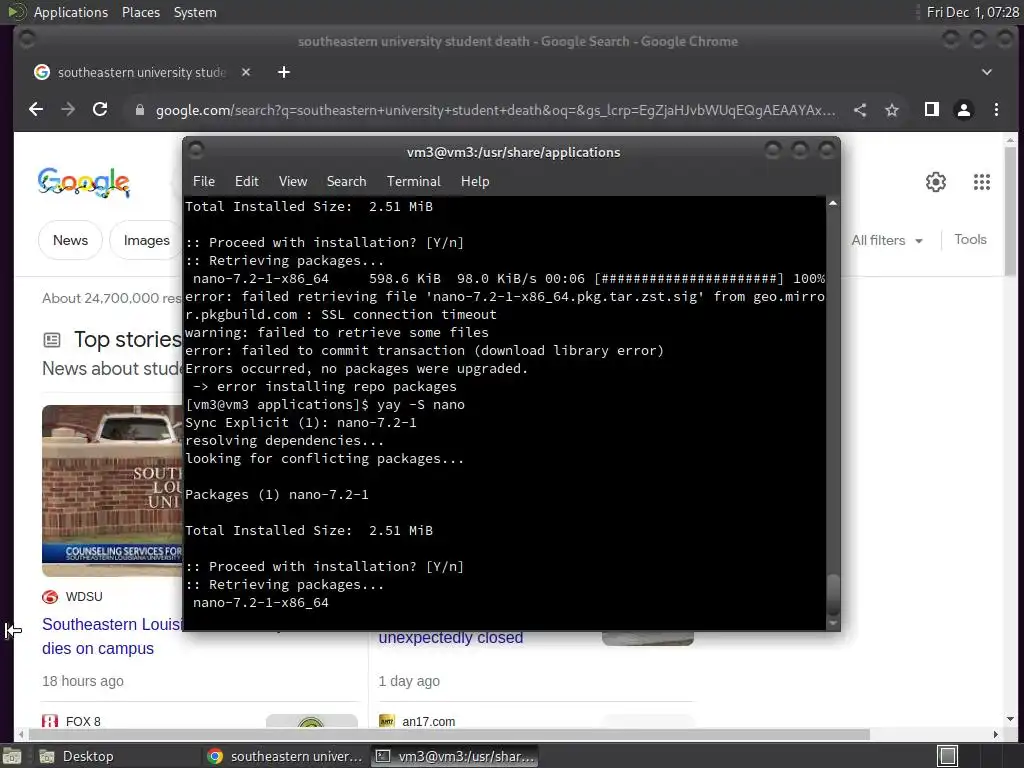Open the Tools option in Google
Screen dimensions: 1024x768
pos(970,240)
